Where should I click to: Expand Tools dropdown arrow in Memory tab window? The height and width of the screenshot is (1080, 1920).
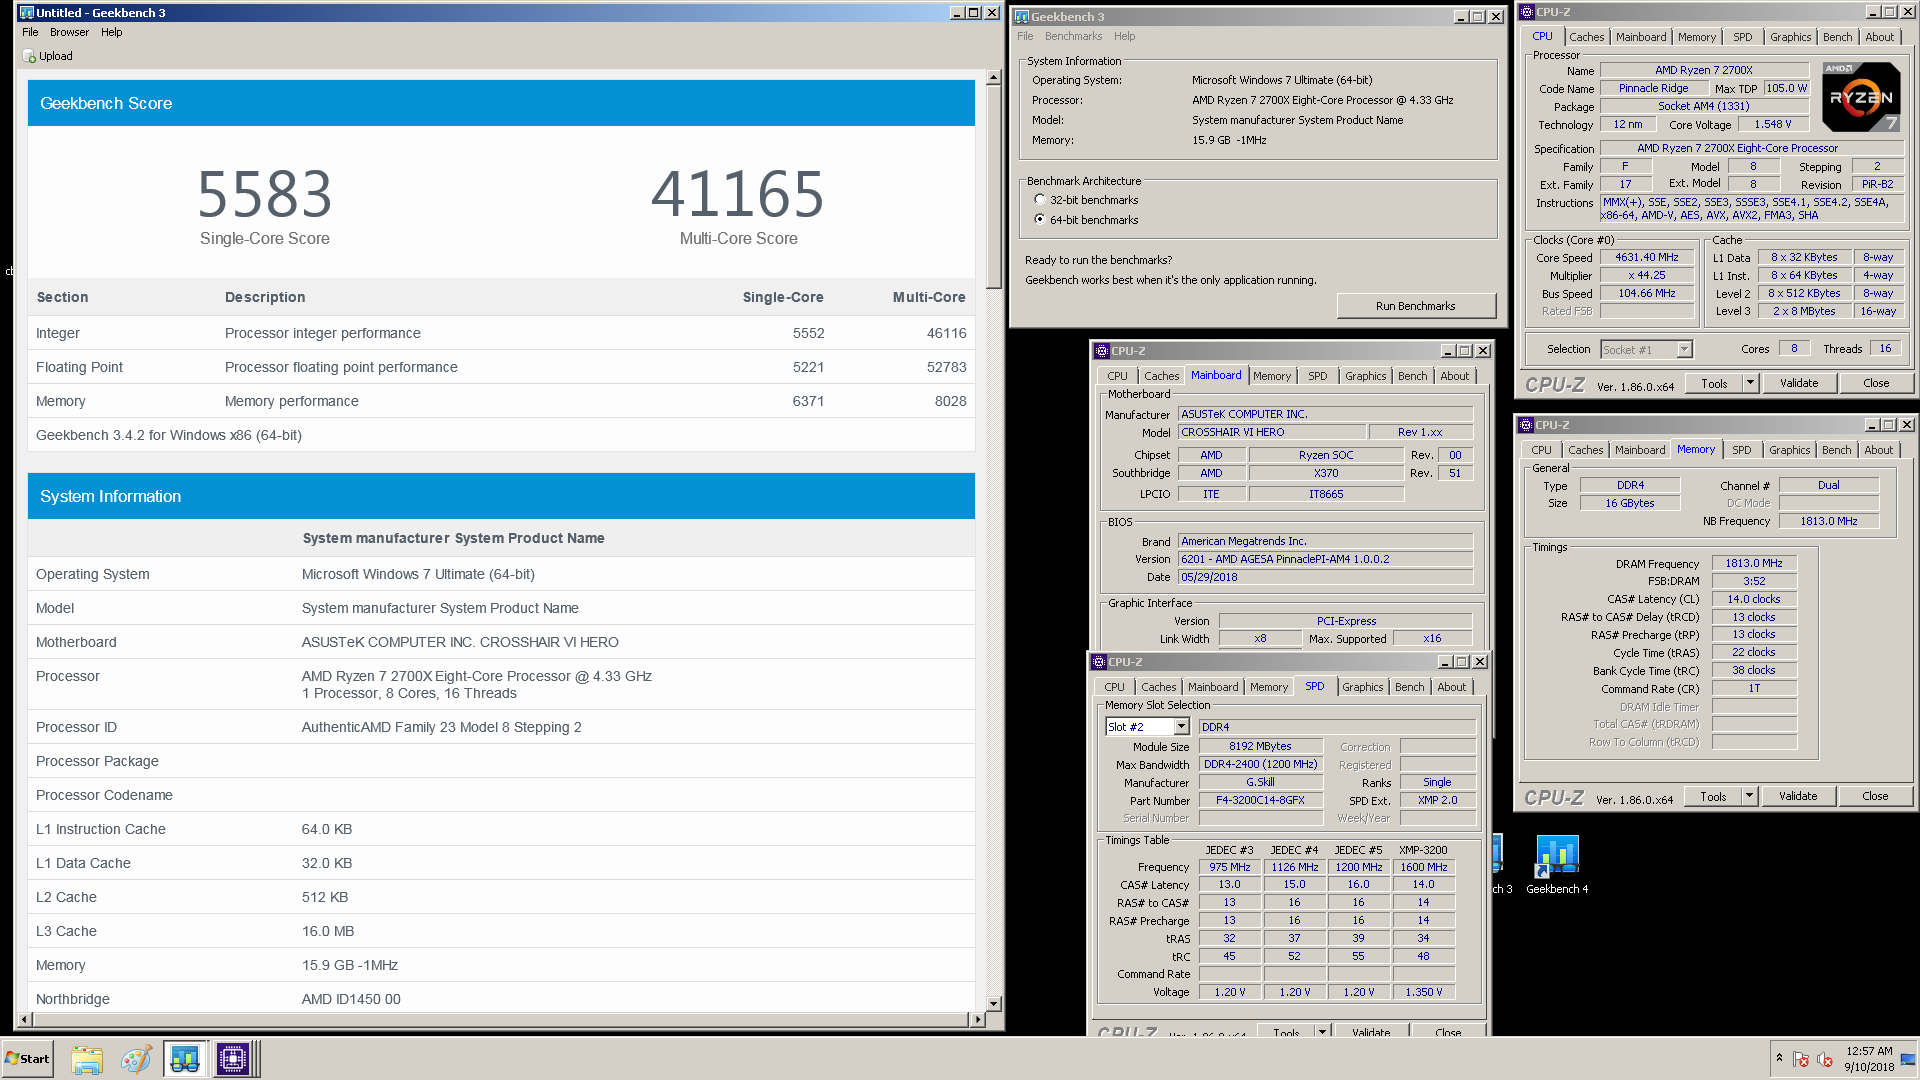1749,796
